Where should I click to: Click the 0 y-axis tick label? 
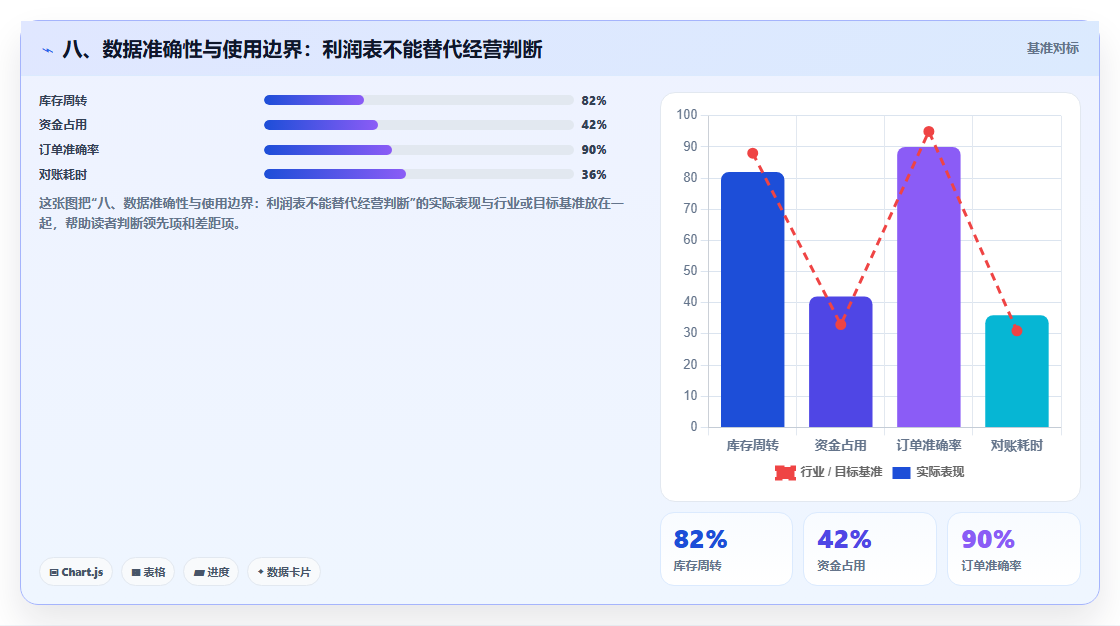(x=694, y=427)
